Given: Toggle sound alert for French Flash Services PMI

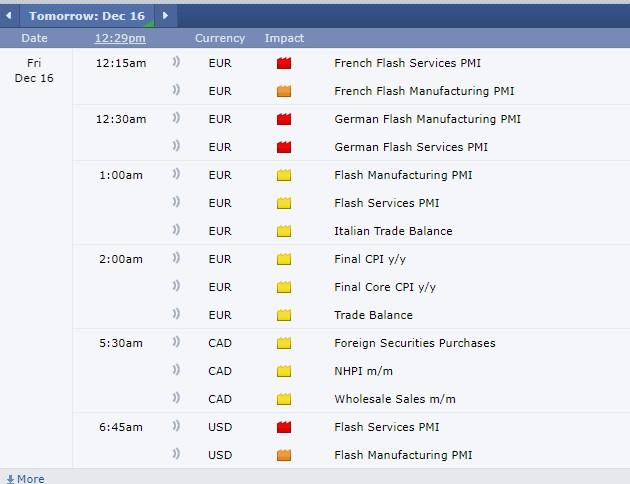Looking at the screenshot, I should 176,63.
